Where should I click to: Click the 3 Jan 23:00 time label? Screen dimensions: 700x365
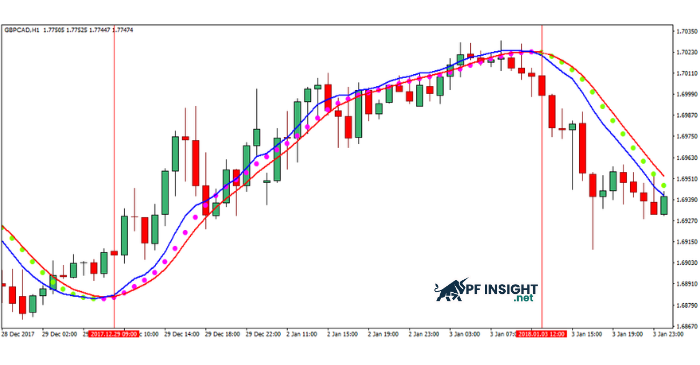coord(668,334)
